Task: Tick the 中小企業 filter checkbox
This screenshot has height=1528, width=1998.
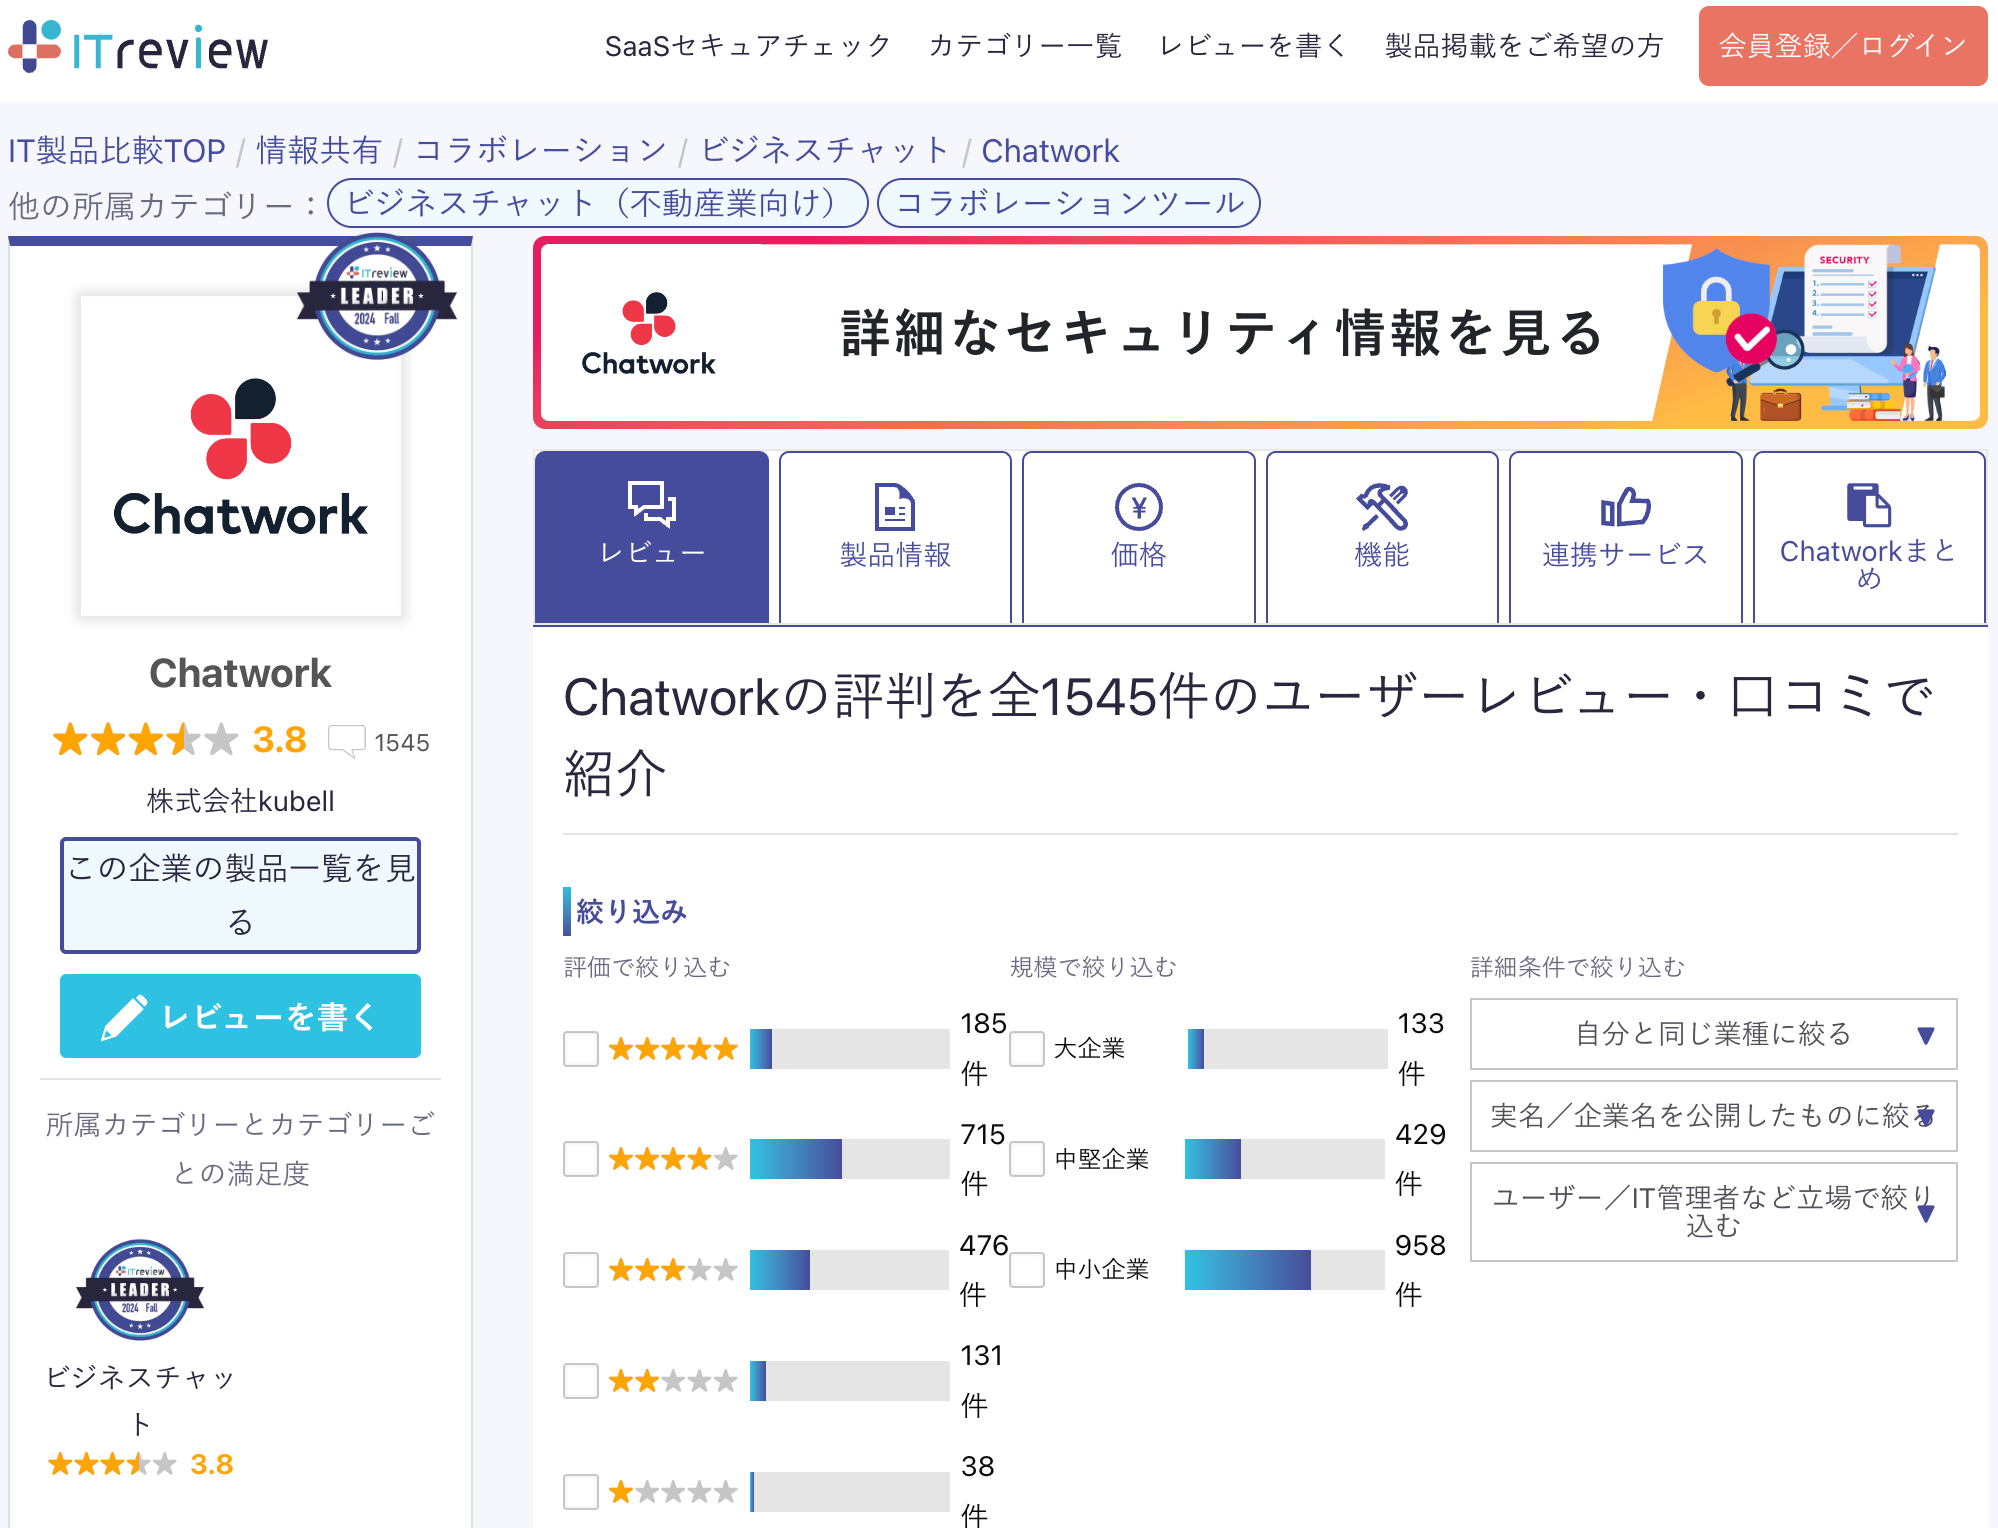Action: coord(1027,1270)
